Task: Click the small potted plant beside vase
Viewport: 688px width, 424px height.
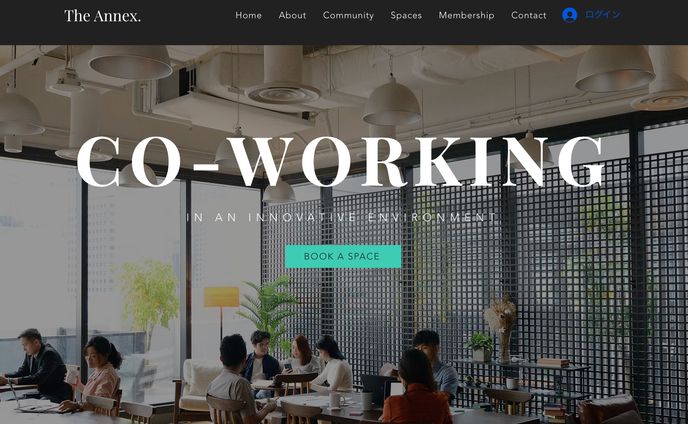Action: (480, 347)
